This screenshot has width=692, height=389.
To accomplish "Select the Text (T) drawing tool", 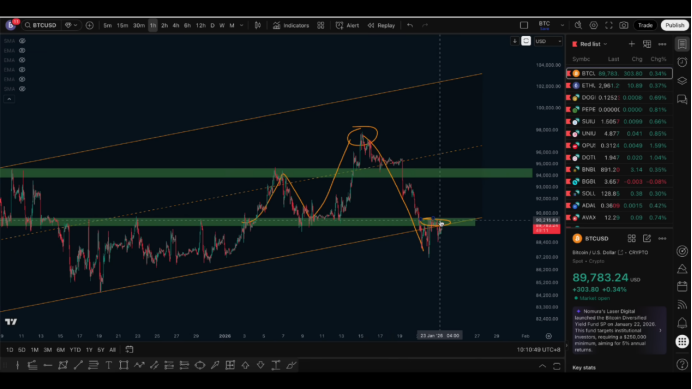I will pyautogui.click(x=109, y=365).
